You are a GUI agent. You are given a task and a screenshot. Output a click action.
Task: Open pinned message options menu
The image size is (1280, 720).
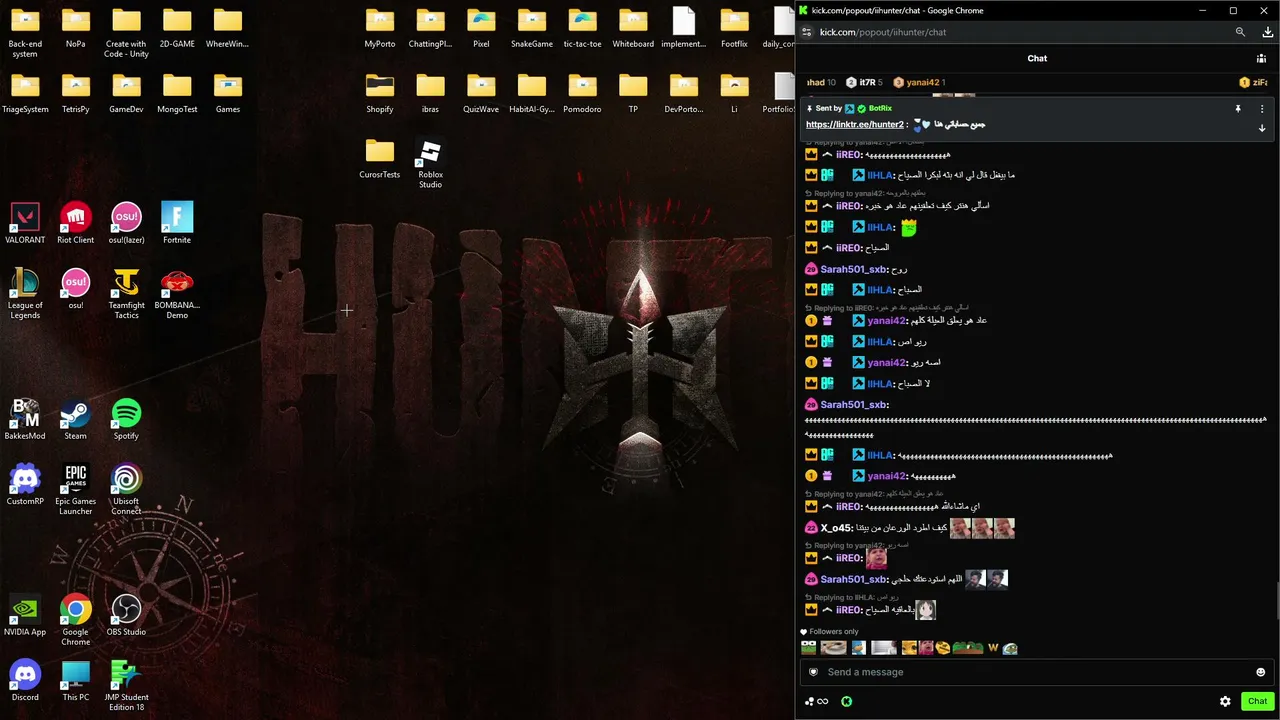1262,109
